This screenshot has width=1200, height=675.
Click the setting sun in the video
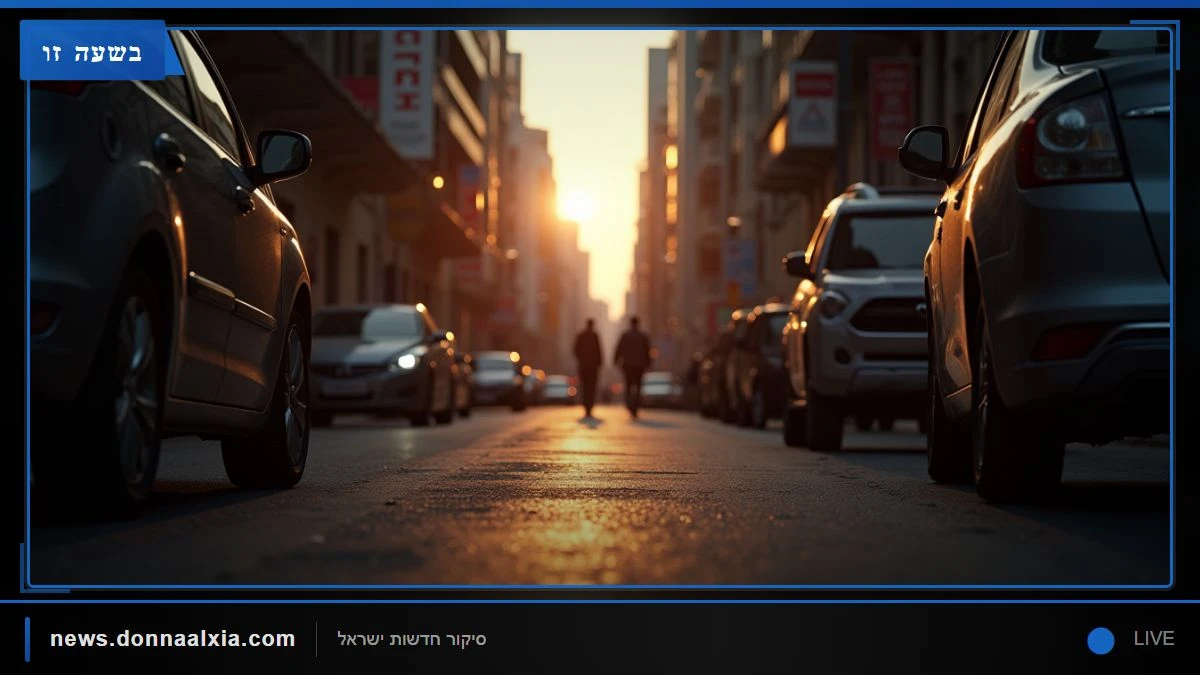(x=578, y=205)
